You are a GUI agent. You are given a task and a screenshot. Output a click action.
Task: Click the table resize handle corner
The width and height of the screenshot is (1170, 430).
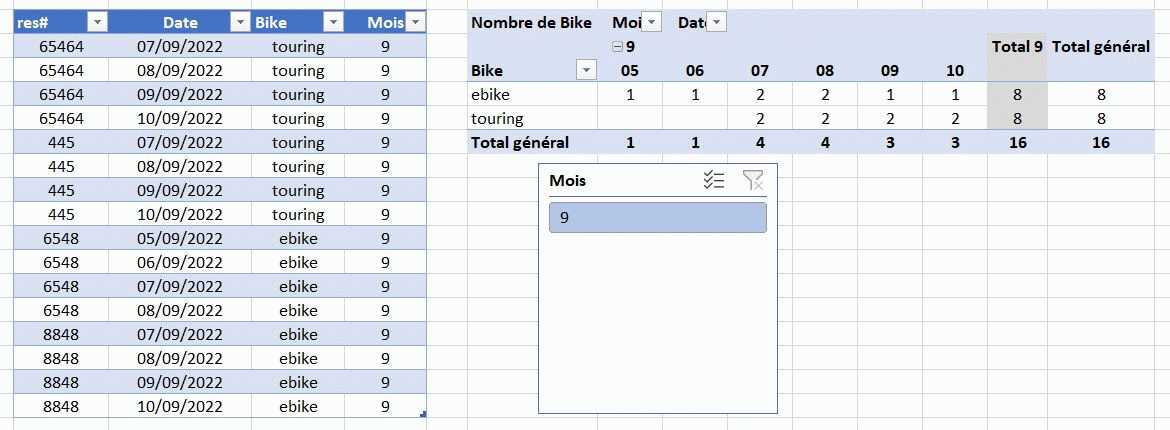point(424,413)
